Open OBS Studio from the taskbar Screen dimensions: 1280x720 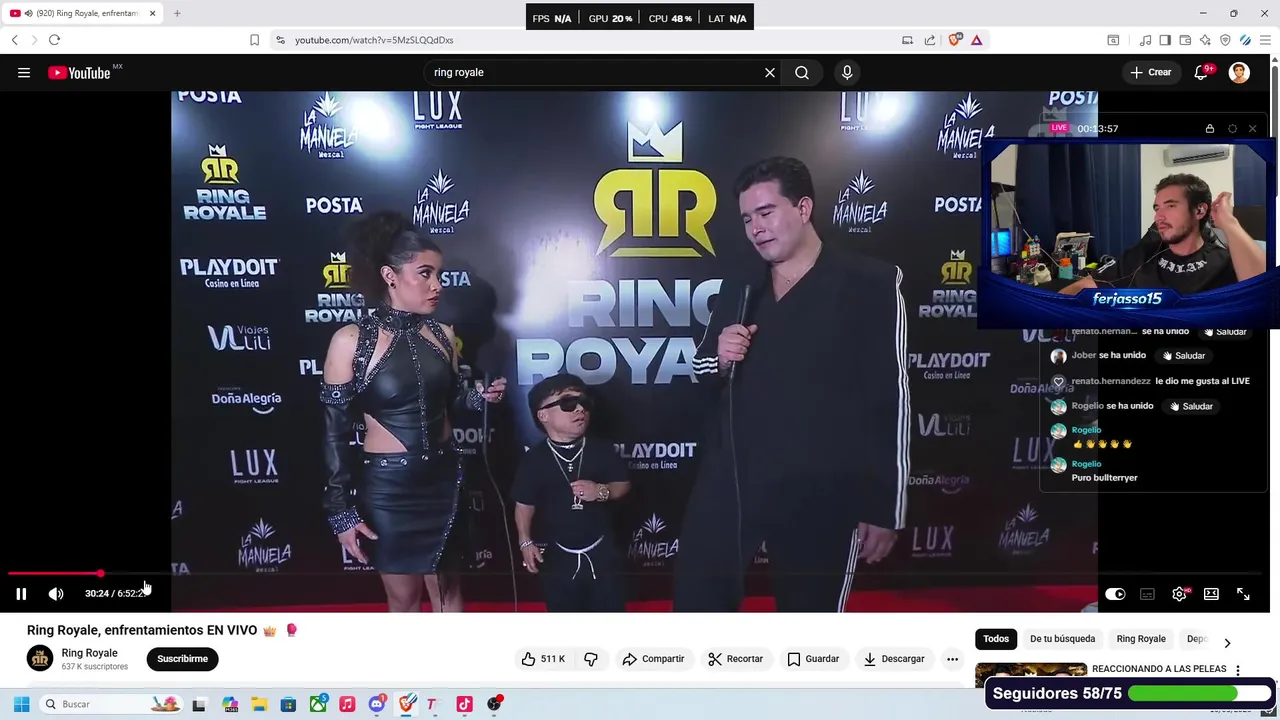(x=494, y=704)
